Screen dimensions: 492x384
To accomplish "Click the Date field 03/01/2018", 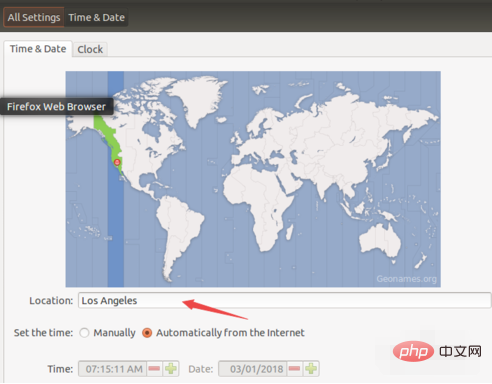I will click(253, 369).
